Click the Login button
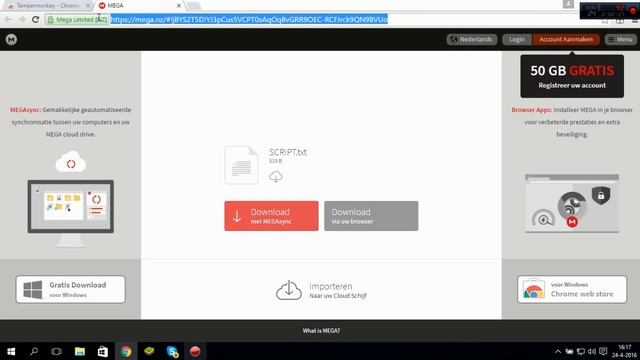 [517, 40]
